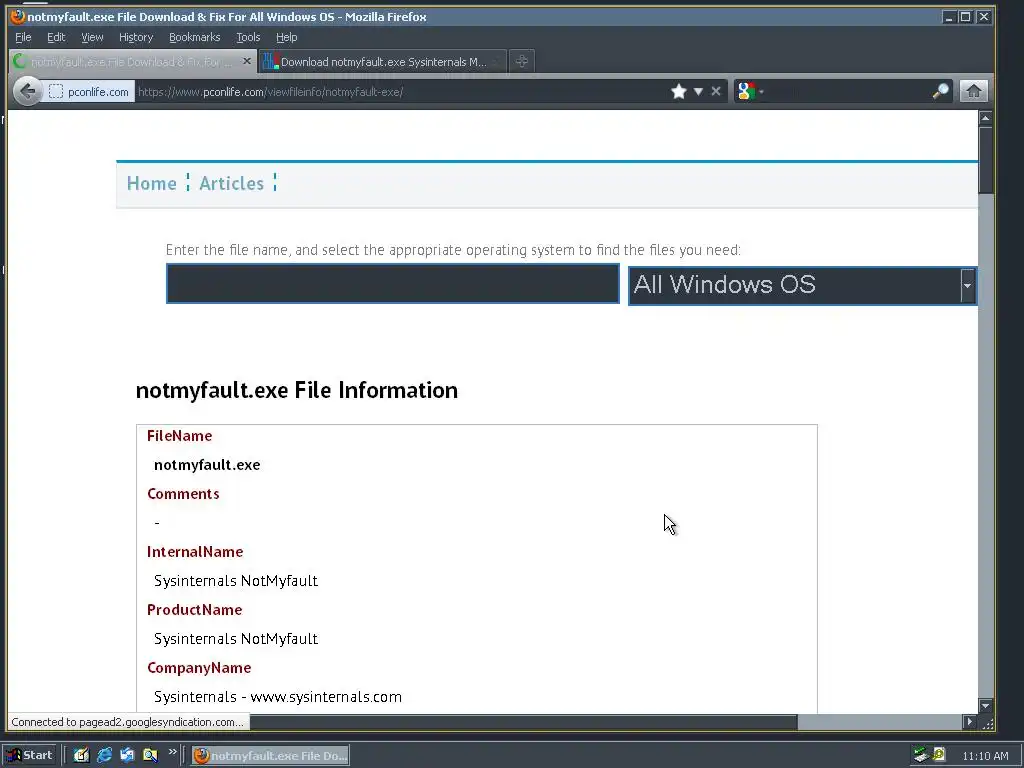Click the notmyfault.exe Firefox taskbar button
Viewport: 1024px width, 768px height.
pos(270,756)
